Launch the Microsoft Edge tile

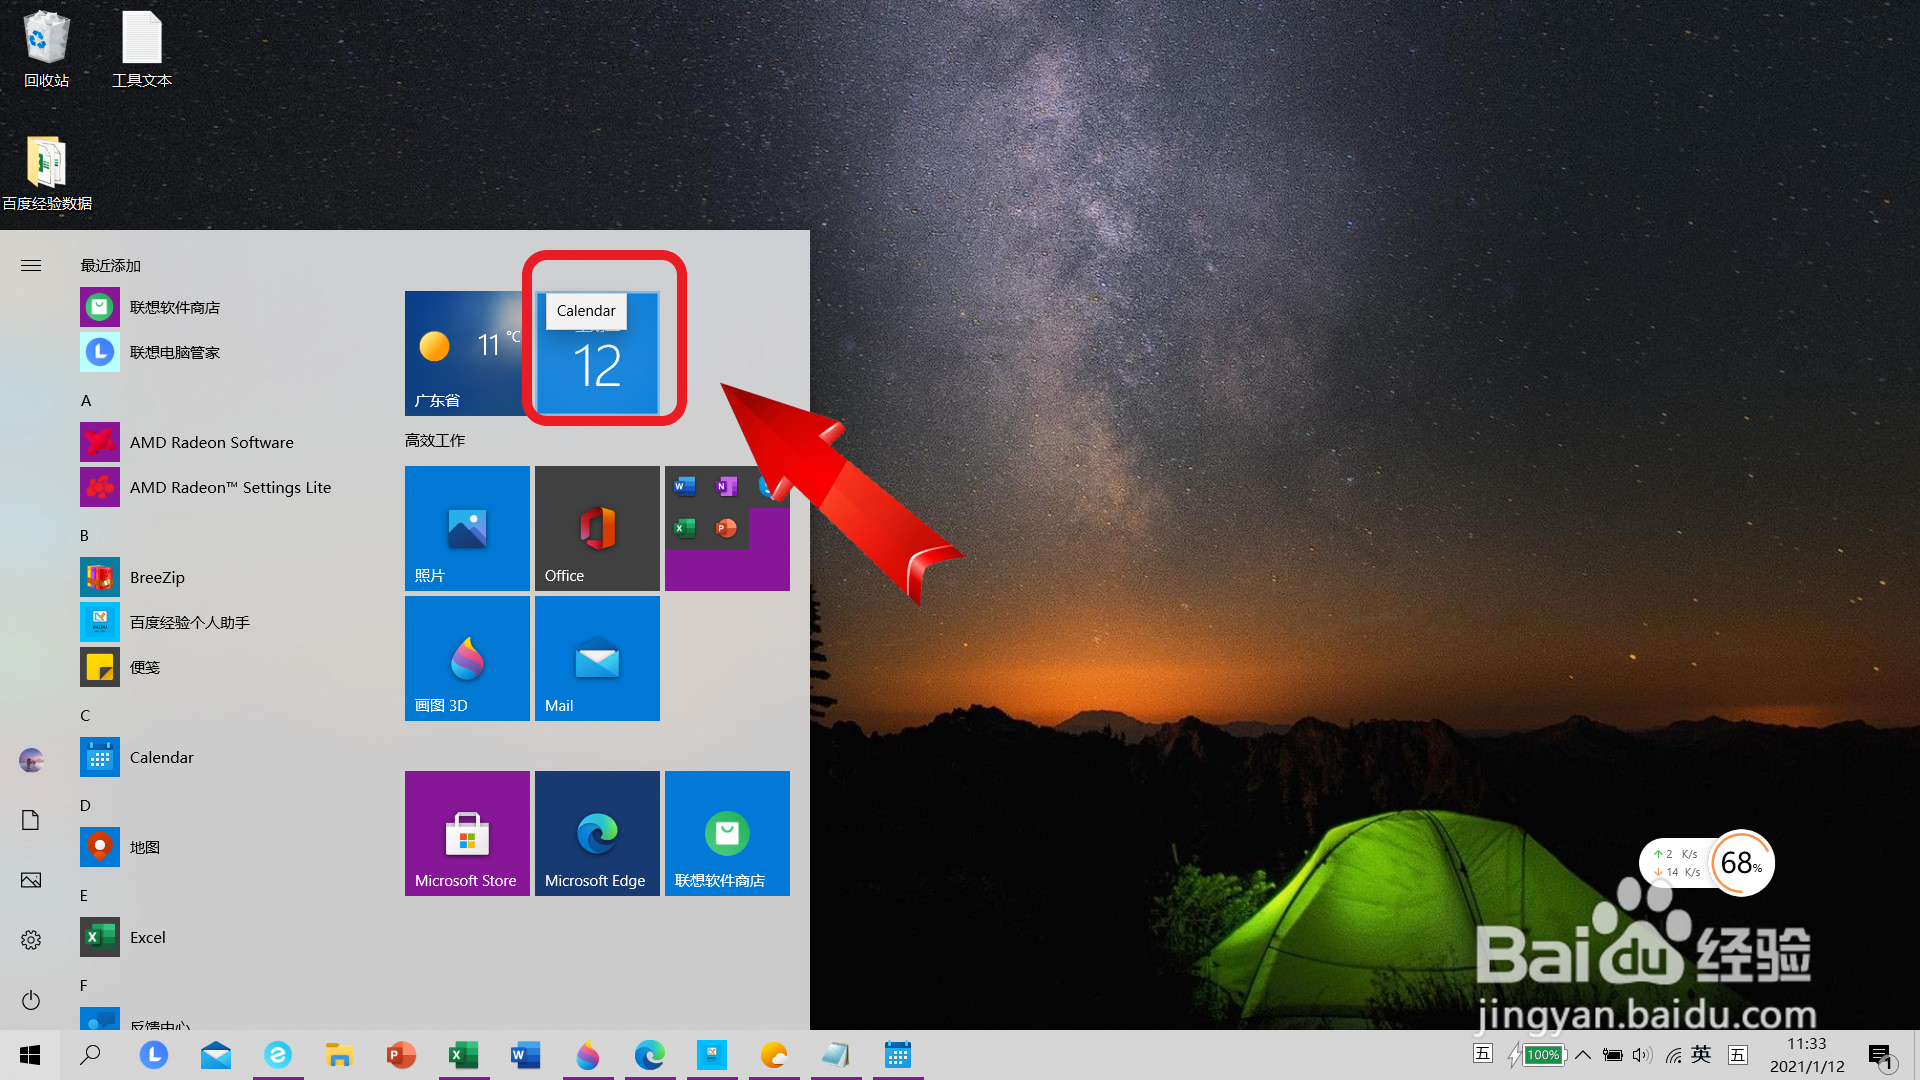pyautogui.click(x=597, y=833)
